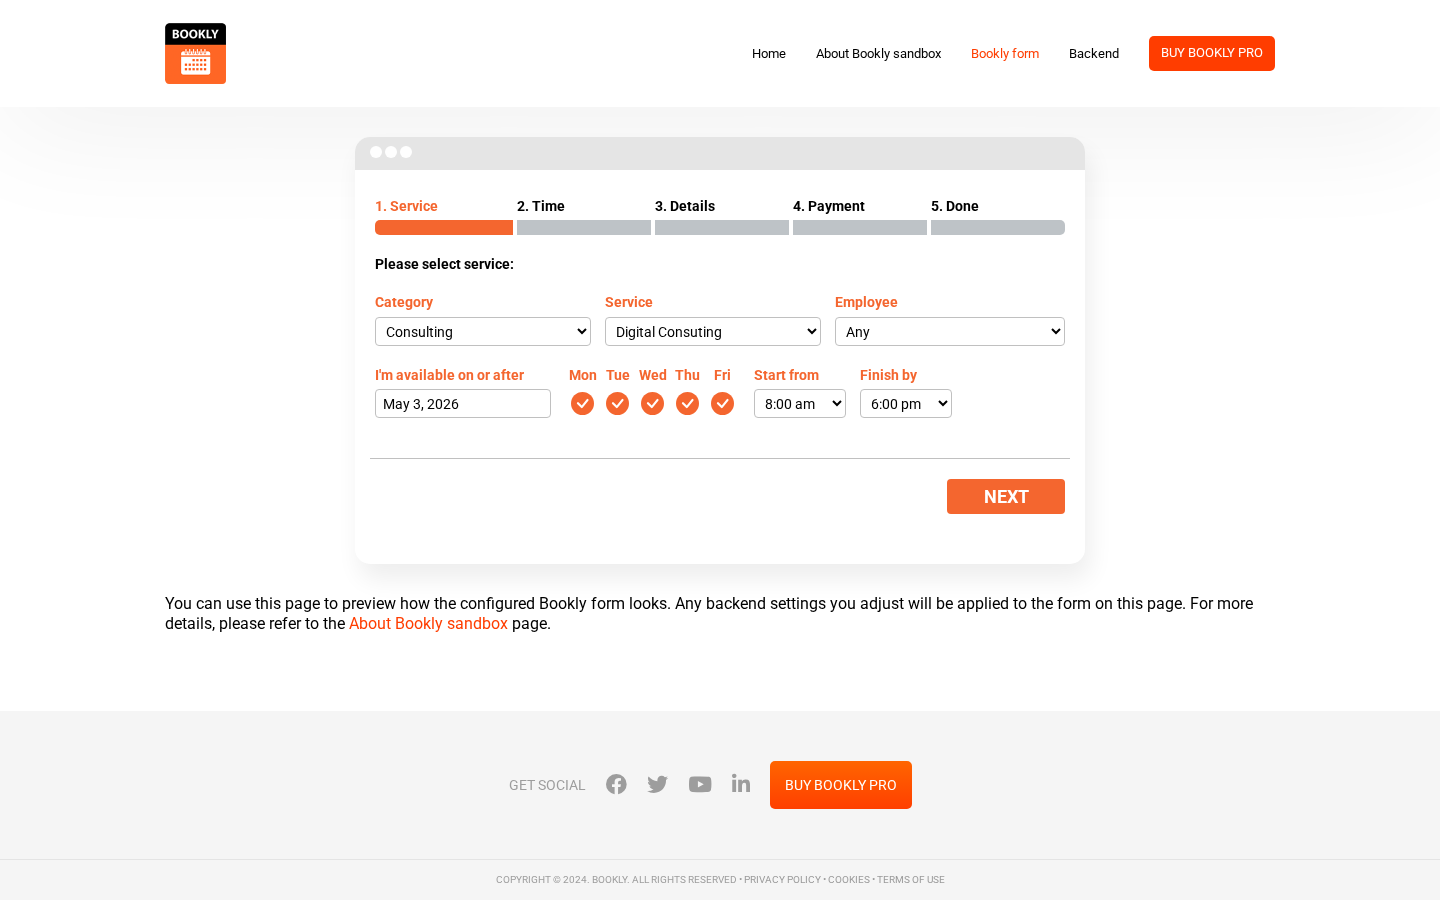Image resolution: width=1440 pixels, height=900 pixels.
Task: Click the Finish by label
Action: [x=888, y=375]
